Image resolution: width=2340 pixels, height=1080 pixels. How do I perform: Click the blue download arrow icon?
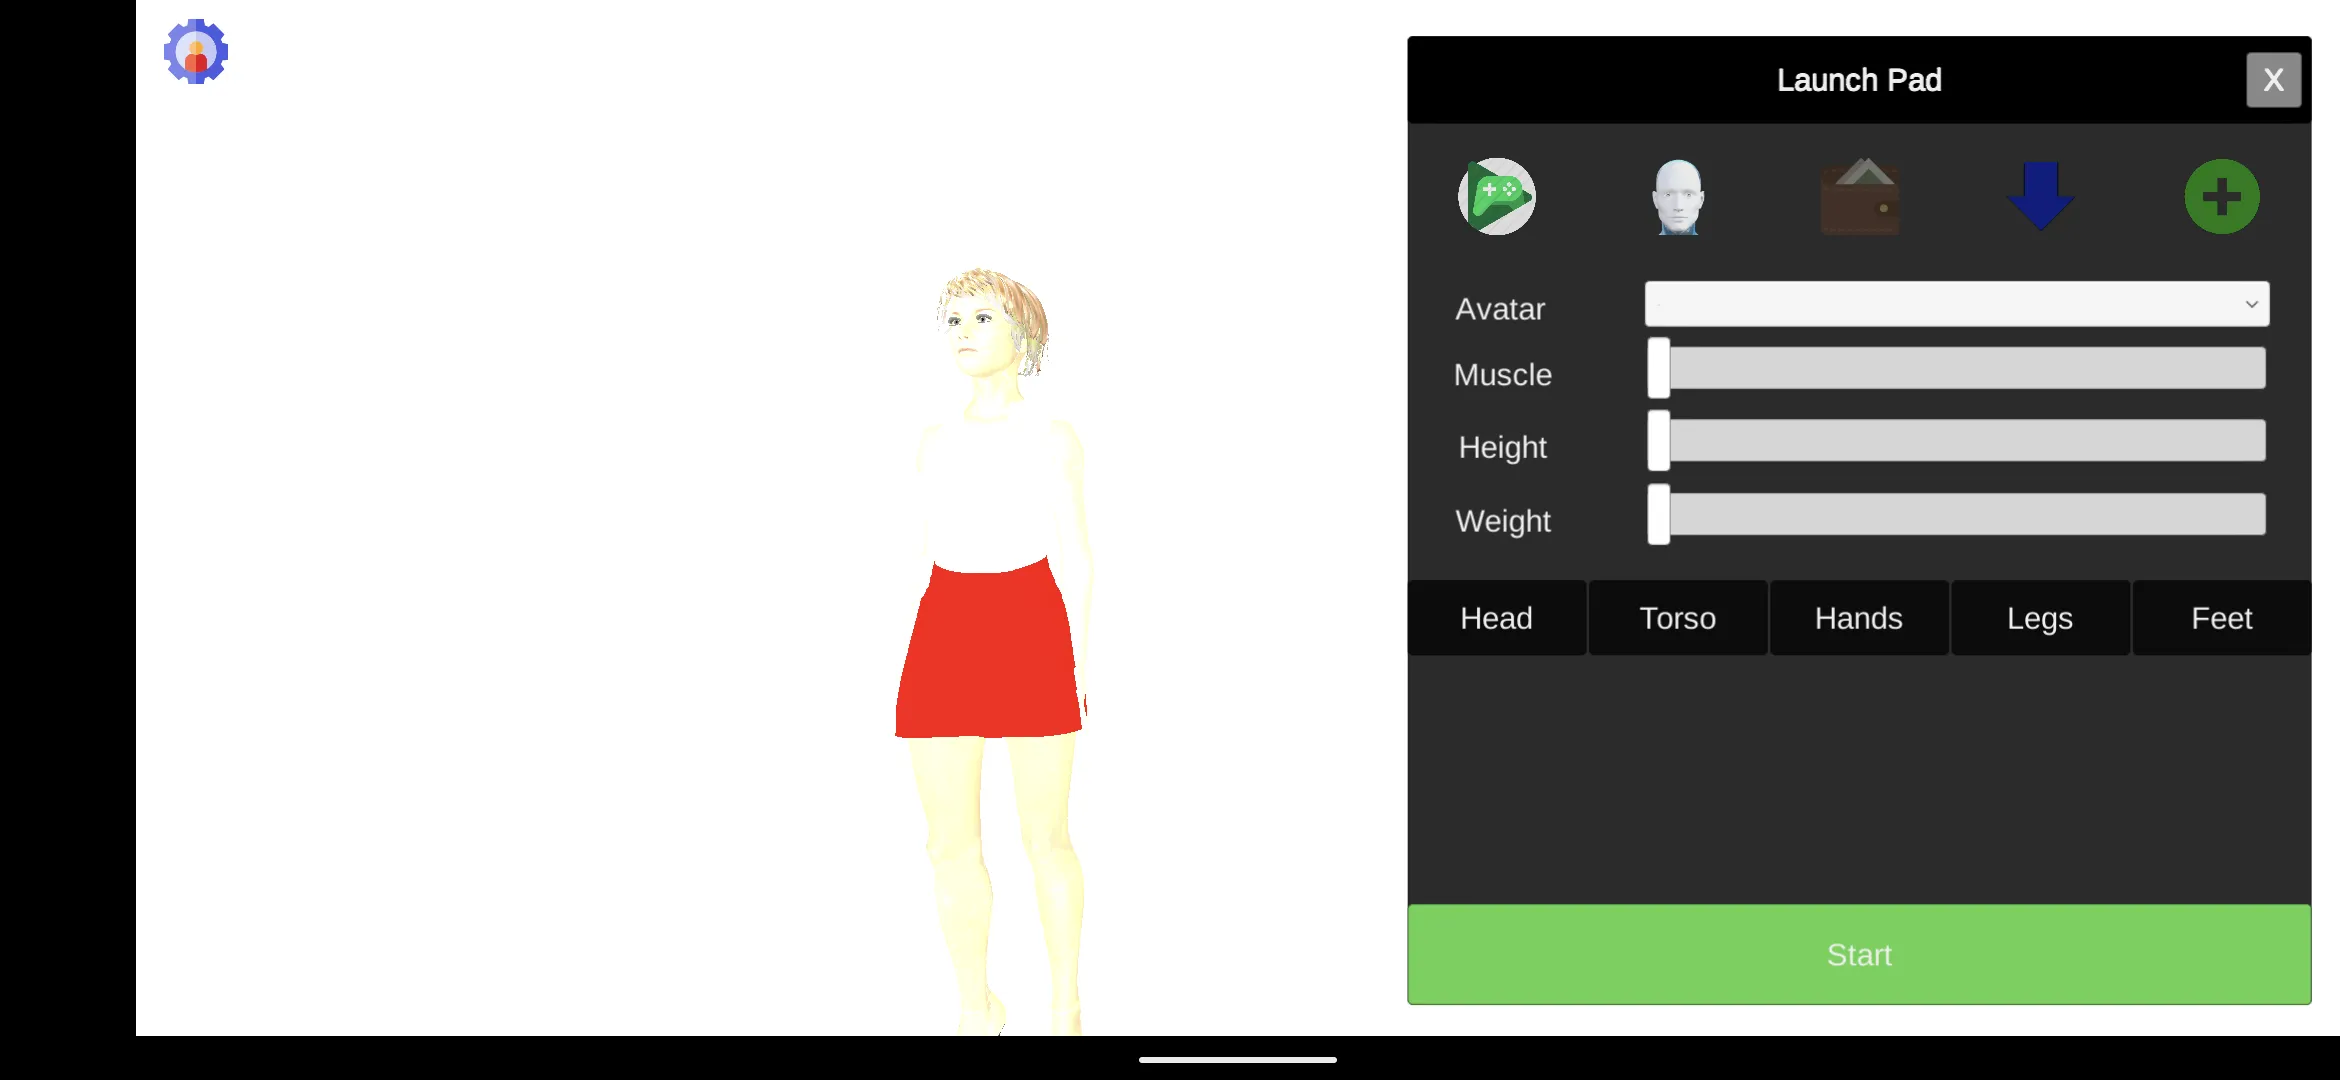click(x=2040, y=195)
